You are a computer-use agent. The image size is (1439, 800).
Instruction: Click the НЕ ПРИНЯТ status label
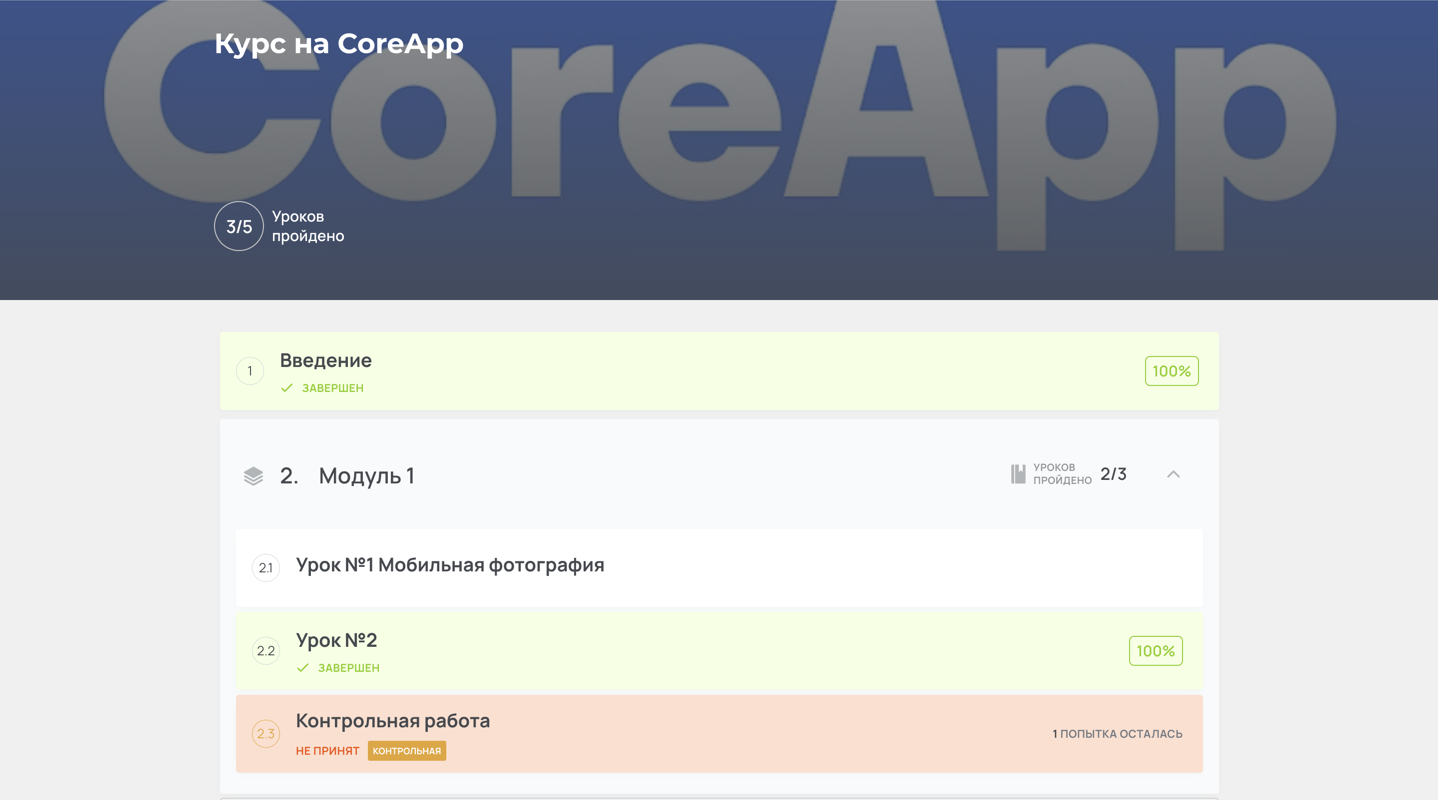click(x=327, y=751)
